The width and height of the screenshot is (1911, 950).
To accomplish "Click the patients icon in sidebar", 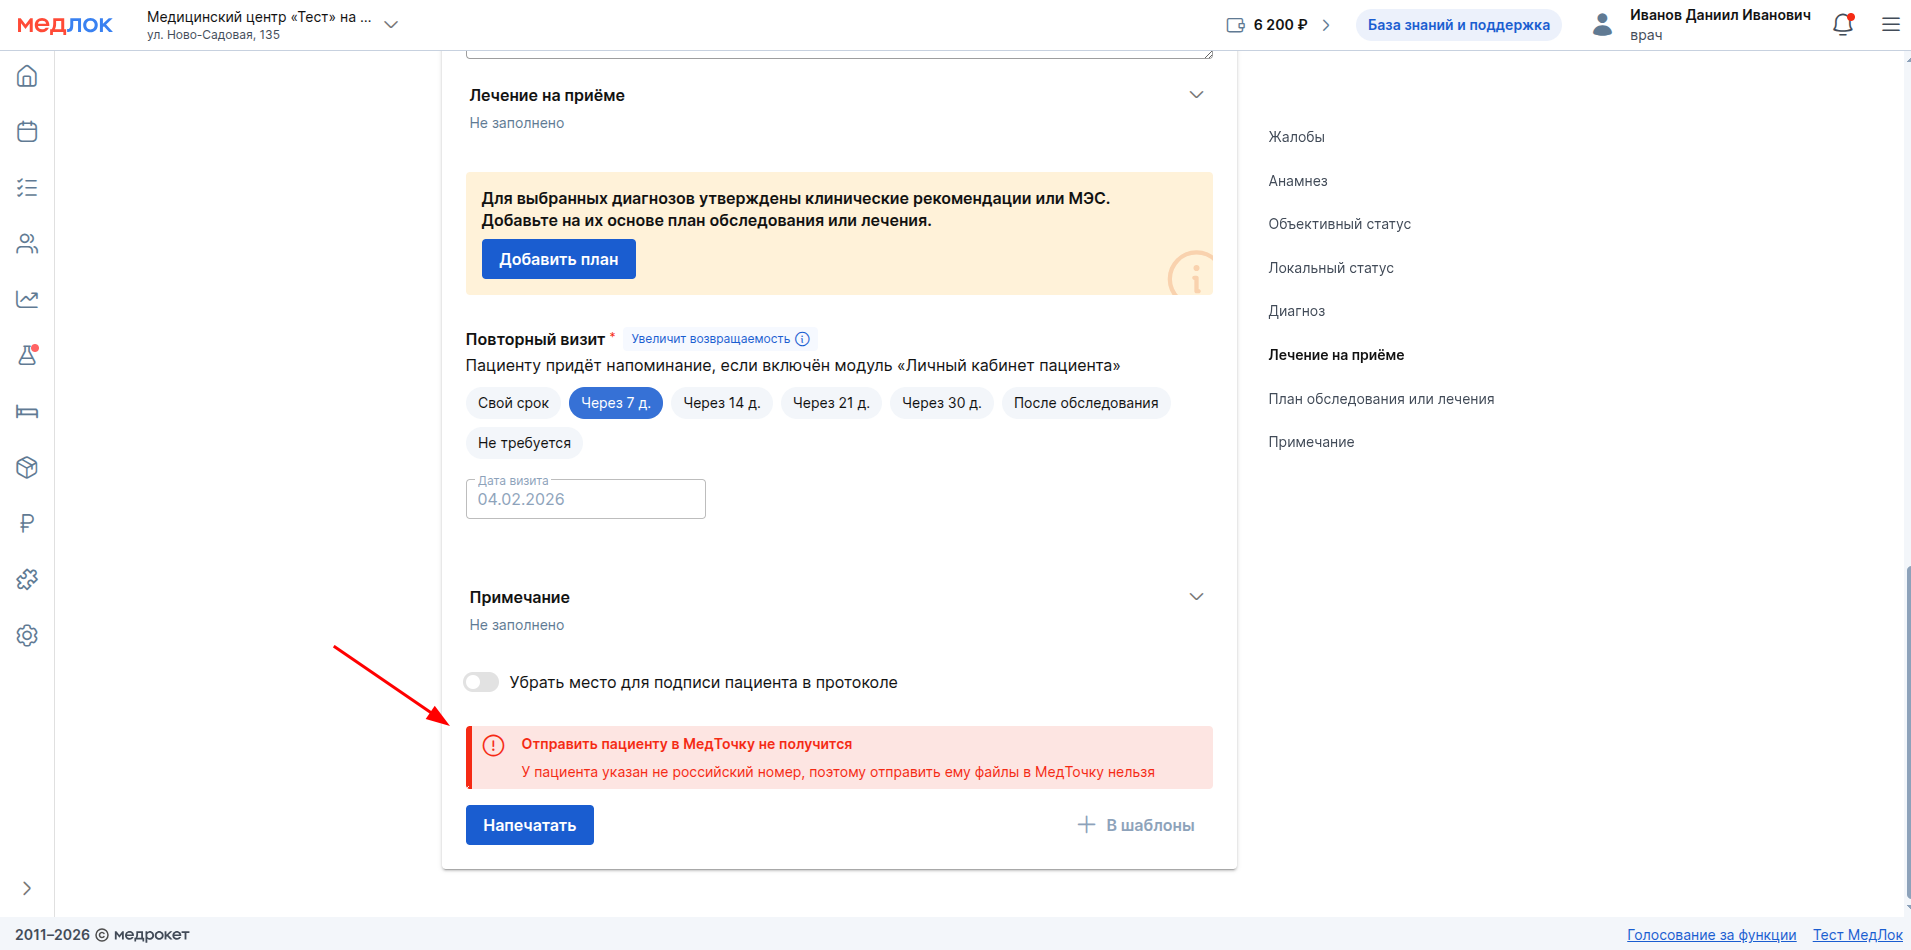I will (x=27, y=244).
